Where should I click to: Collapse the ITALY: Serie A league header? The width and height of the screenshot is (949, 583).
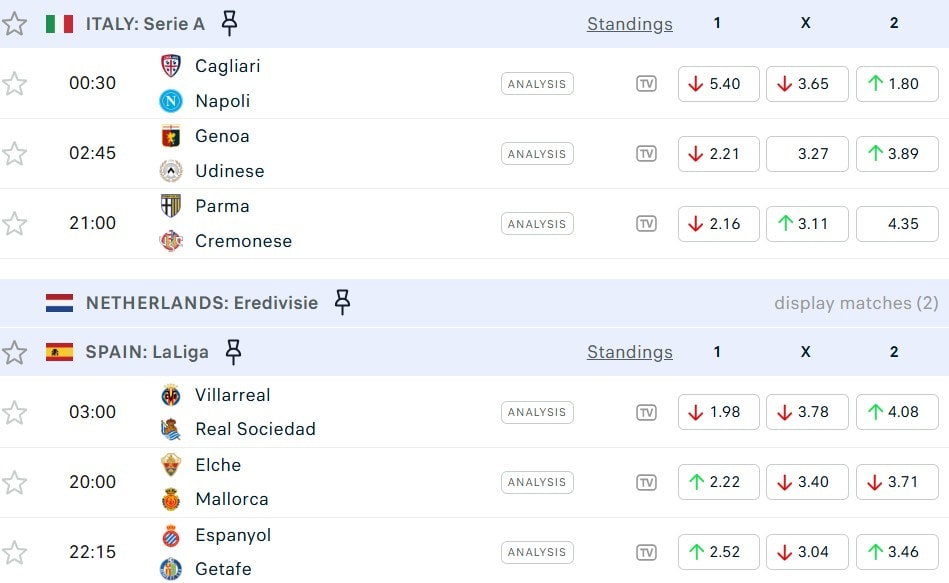click(x=145, y=24)
